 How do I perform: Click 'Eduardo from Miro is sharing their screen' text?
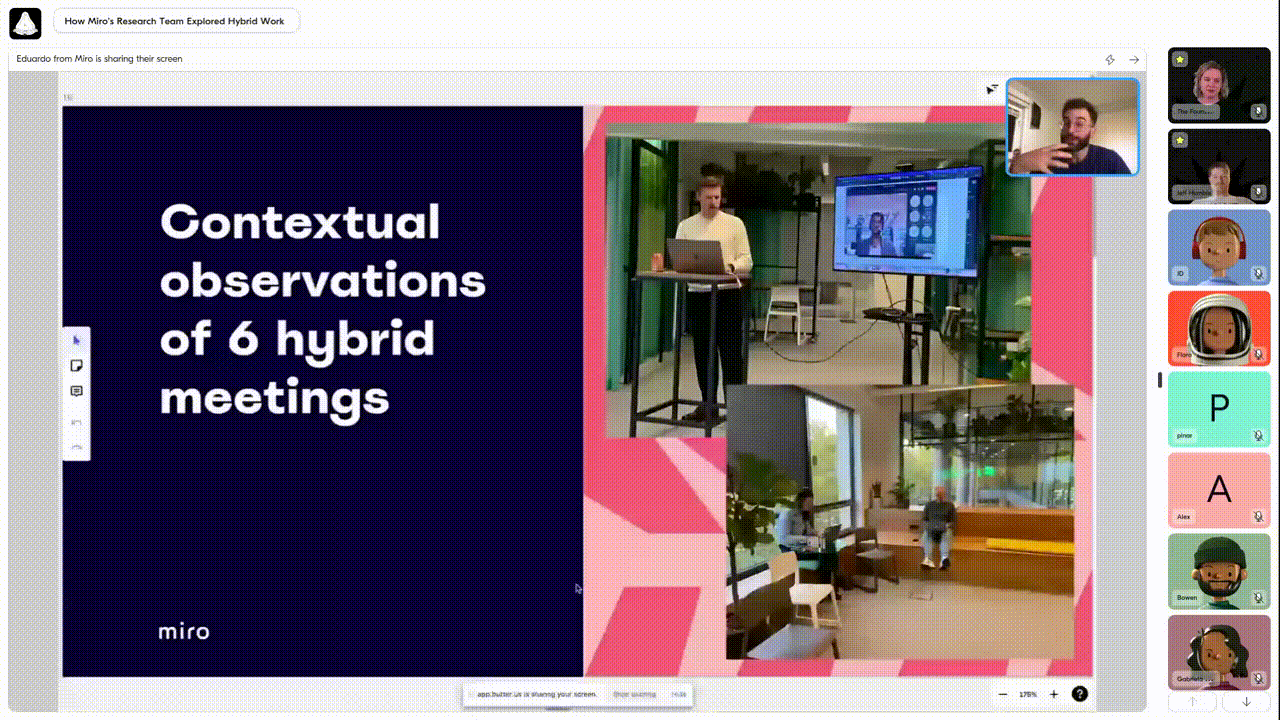pyautogui.click(x=99, y=59)
